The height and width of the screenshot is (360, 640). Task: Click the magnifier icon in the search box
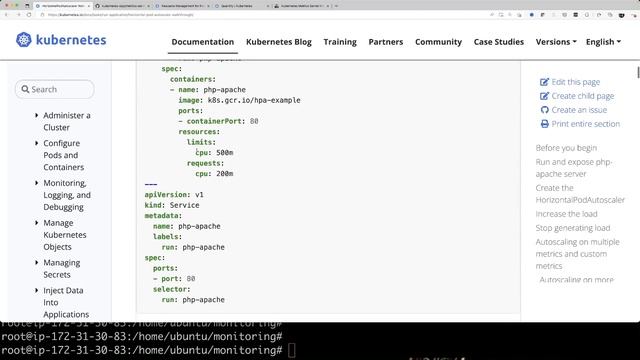coord(25,89)
